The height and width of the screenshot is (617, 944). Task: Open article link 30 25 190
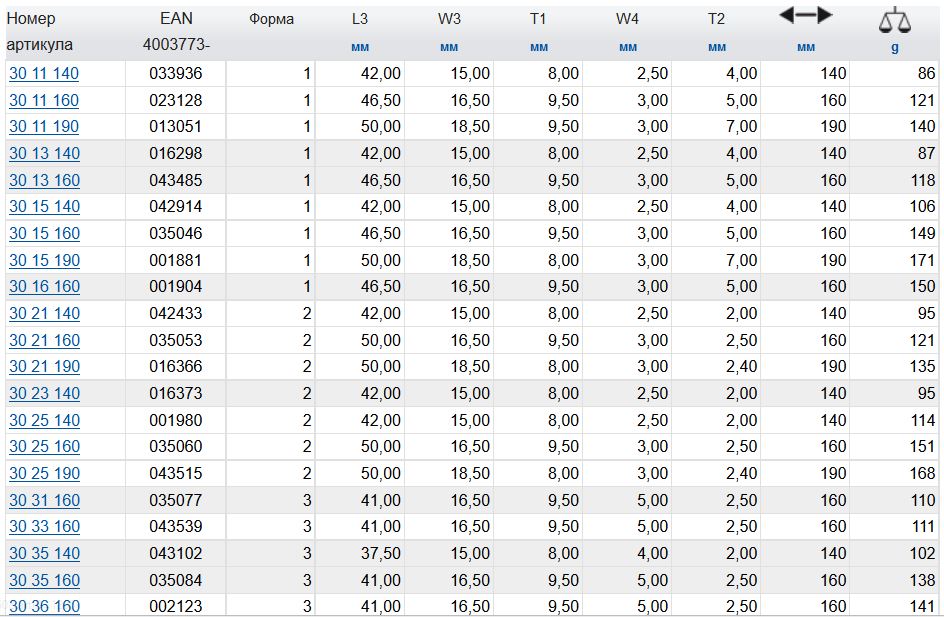44,474
